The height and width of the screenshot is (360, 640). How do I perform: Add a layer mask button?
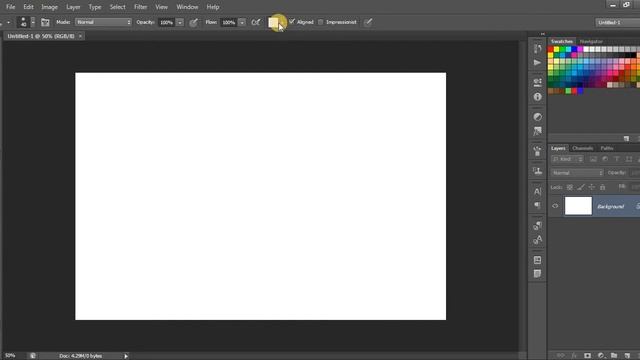click(587, 356)
